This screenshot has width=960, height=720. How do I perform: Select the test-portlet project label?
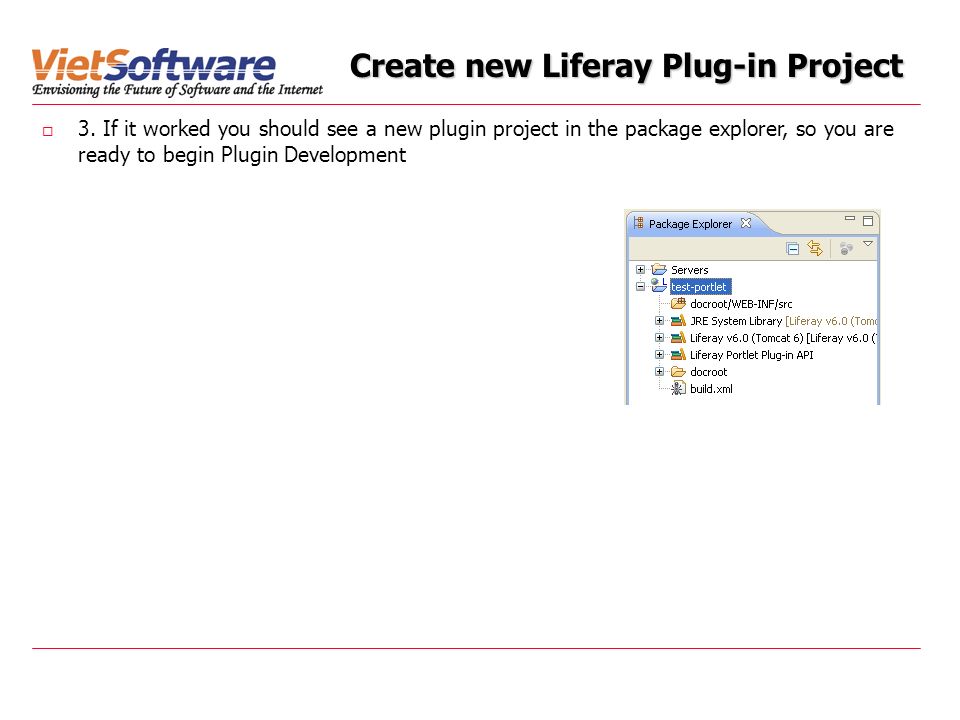pos(699,287)
